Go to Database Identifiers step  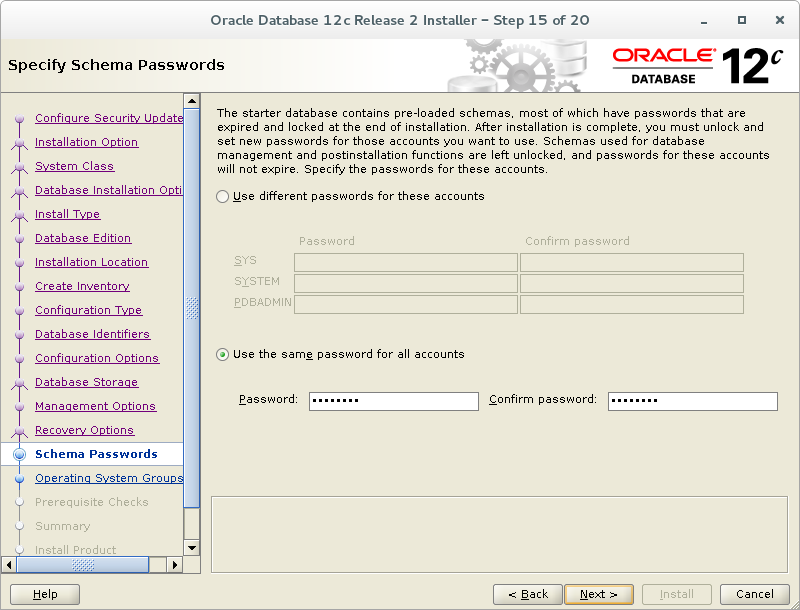click(92, 334)
